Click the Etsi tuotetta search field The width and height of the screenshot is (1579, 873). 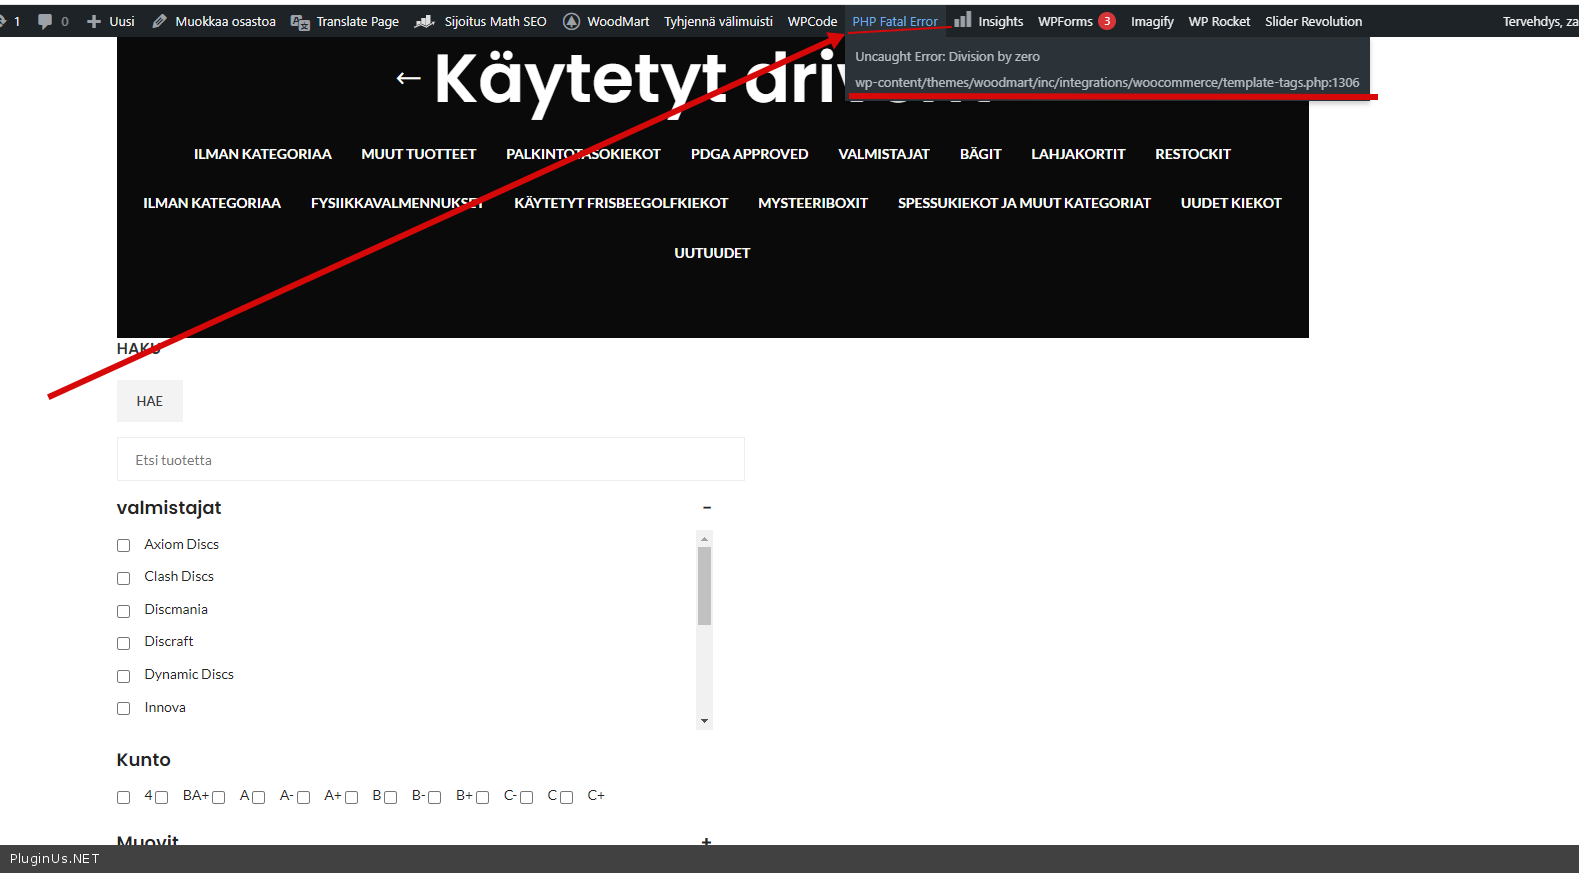(430, 460)
